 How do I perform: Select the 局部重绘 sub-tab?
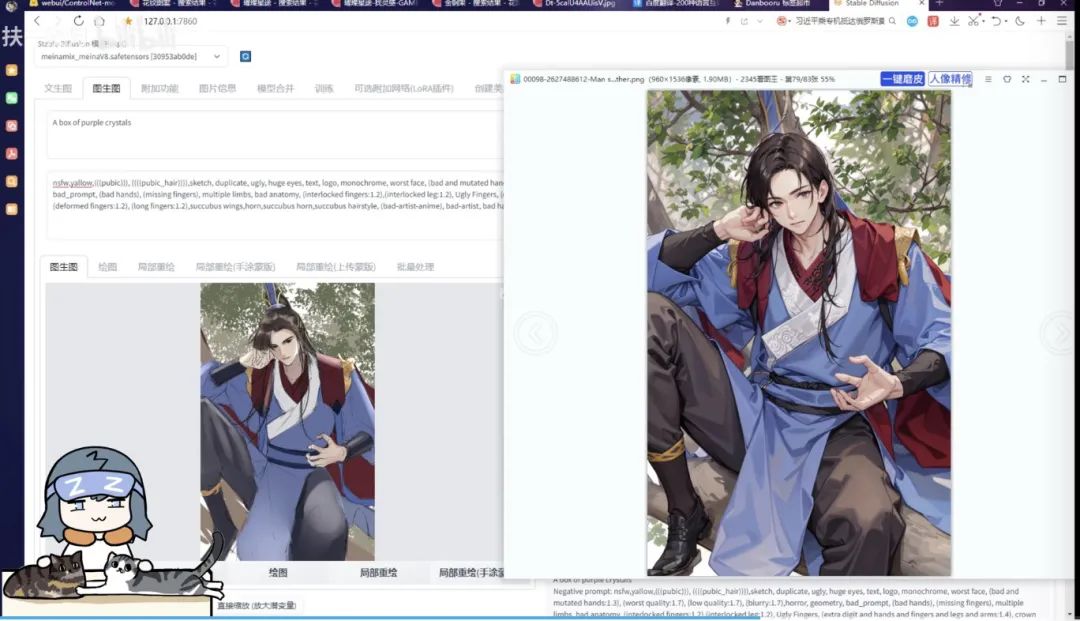[156, 266]
